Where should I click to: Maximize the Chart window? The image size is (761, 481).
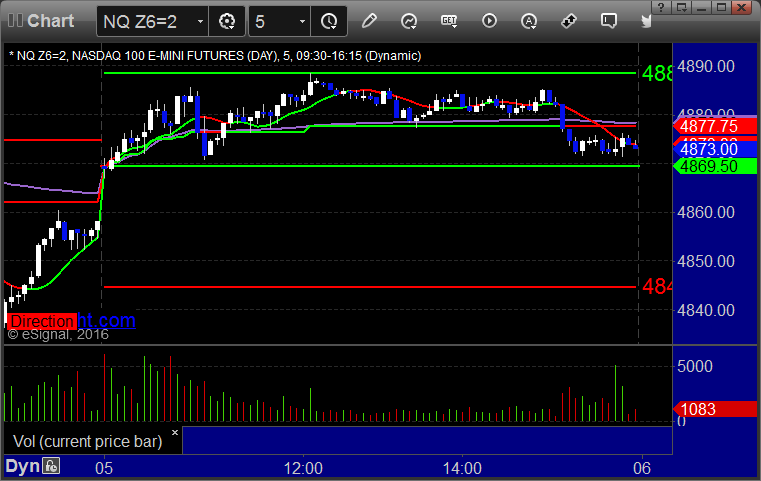(x=721, y=7)
